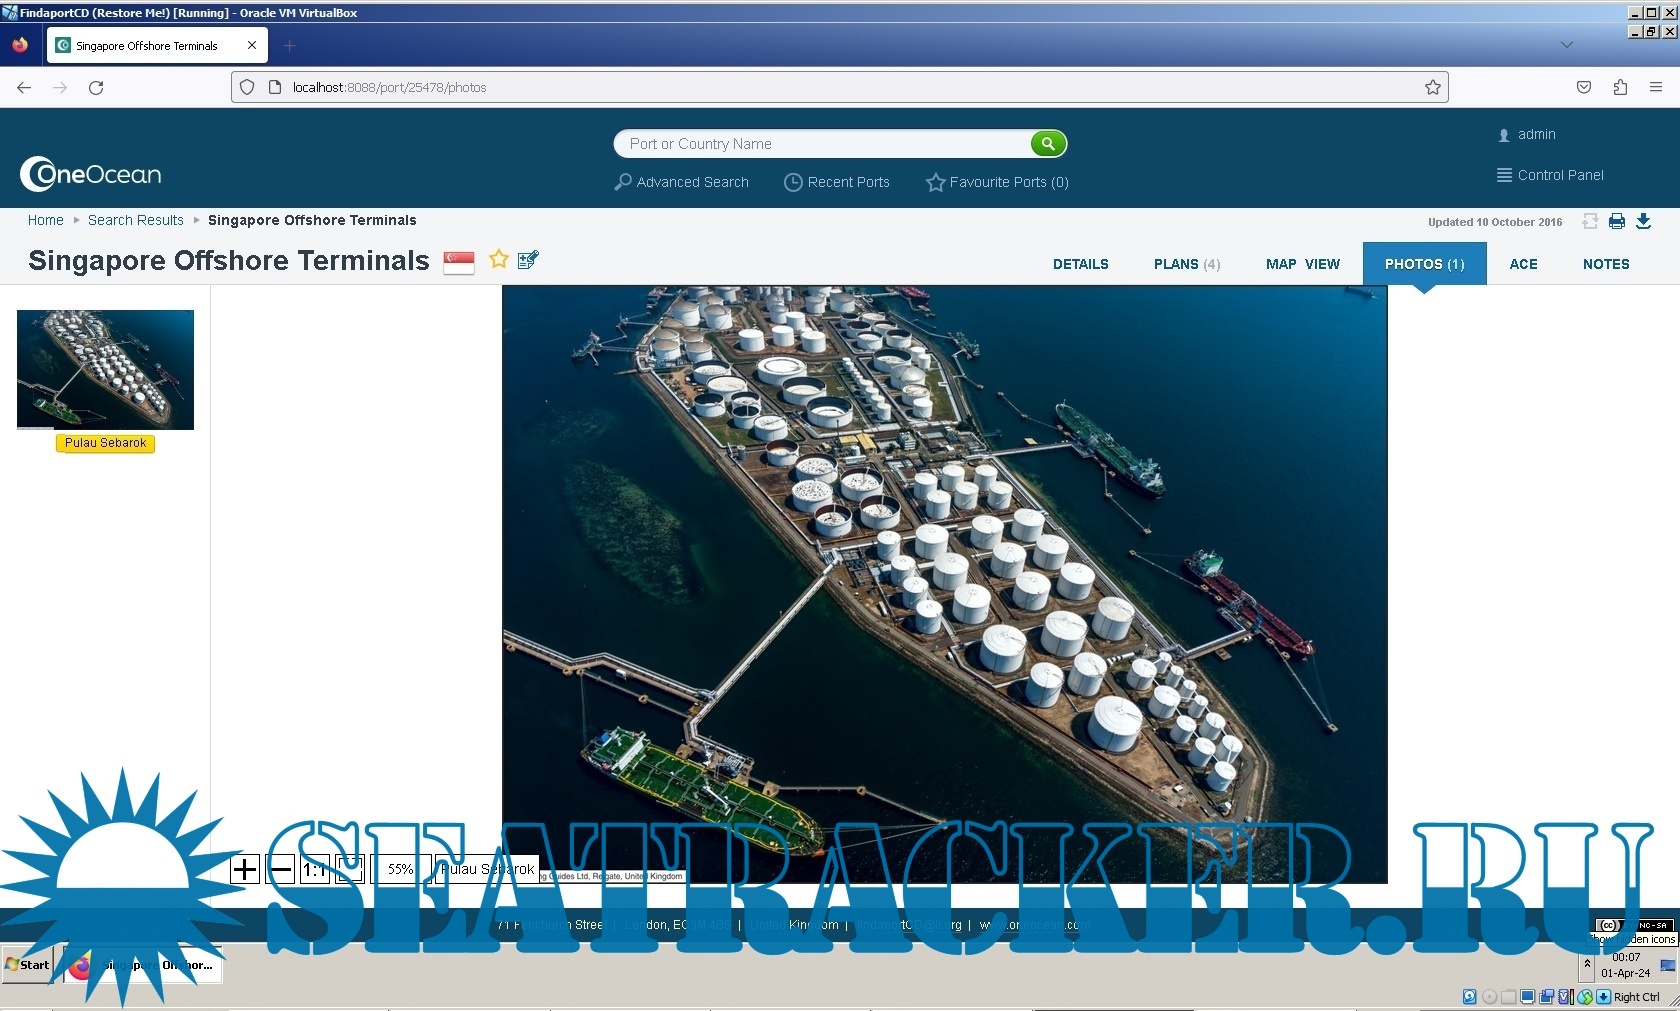Toggle the bookmark star in the address bar
The height and width of the screenshot is (1011, 1680).
point(1431,87)
